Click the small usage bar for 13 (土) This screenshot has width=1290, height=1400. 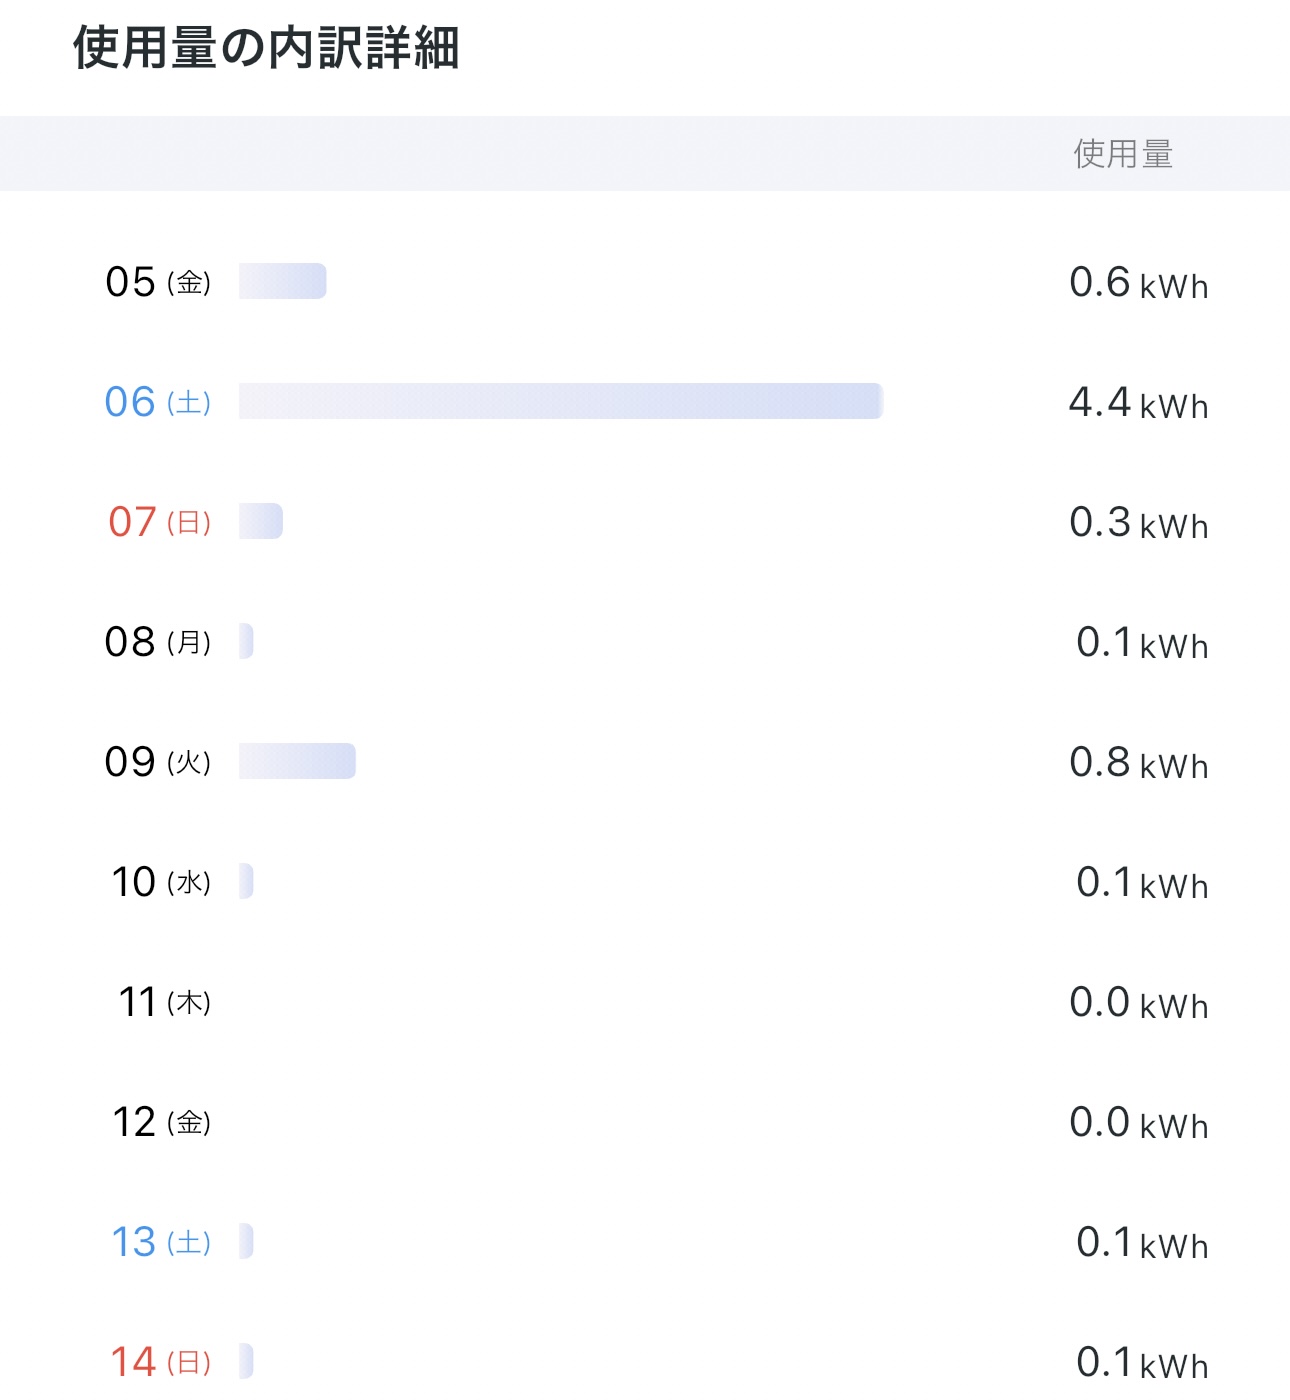[246, 1241]
